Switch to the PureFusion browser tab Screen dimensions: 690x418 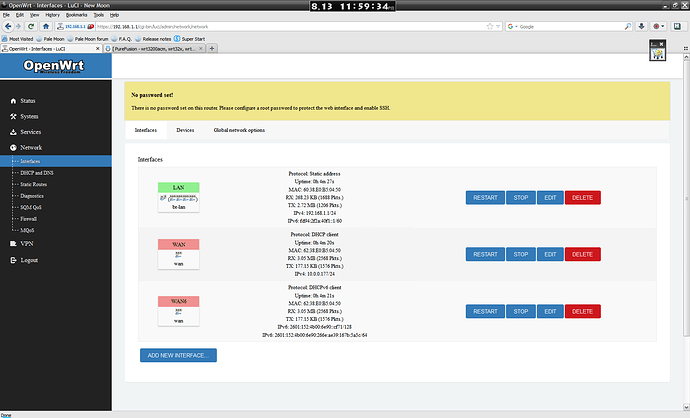click(154, 49)
